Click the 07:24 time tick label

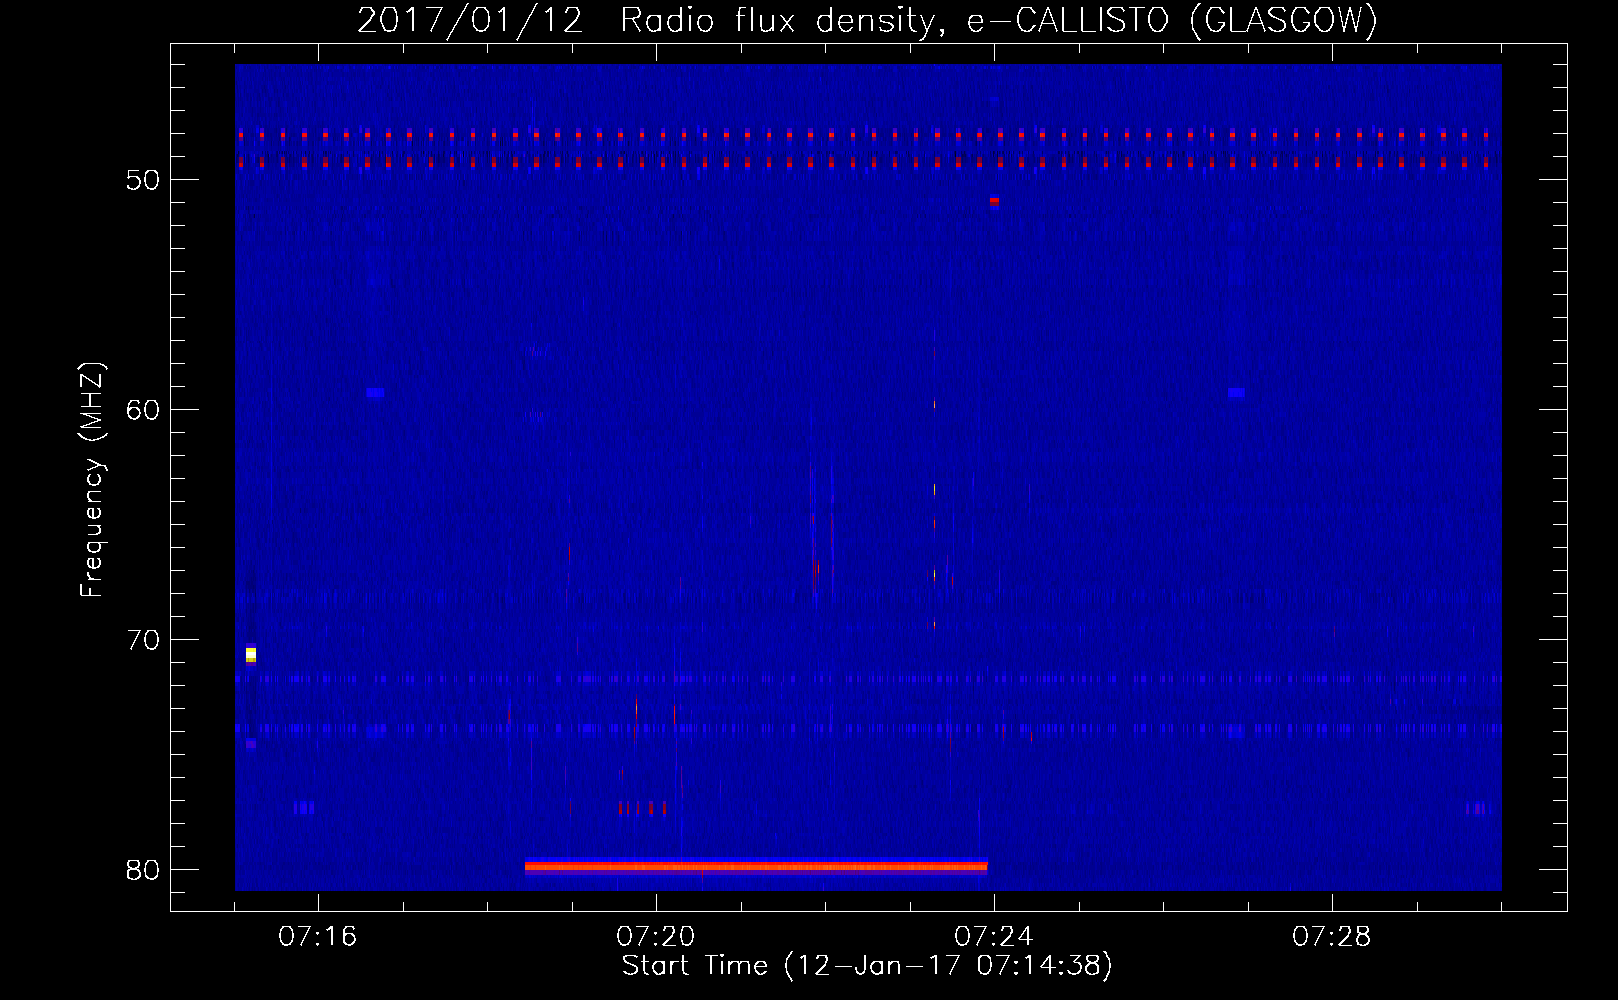point(994,937)
